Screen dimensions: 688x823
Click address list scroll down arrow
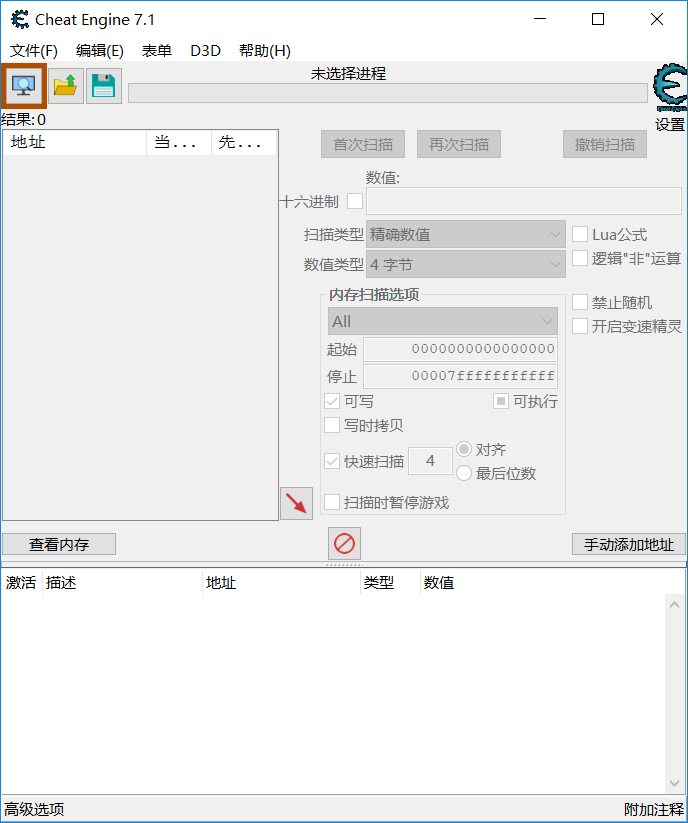(x=675, y=783)
